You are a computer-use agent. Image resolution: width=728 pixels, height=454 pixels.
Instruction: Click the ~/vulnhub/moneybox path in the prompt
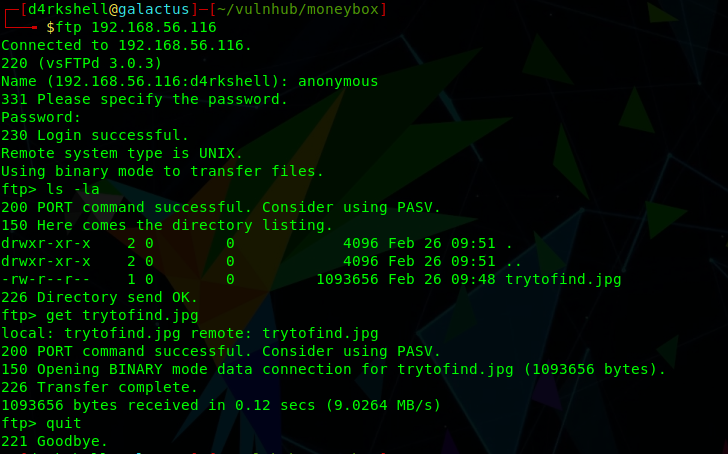[298, 9]
